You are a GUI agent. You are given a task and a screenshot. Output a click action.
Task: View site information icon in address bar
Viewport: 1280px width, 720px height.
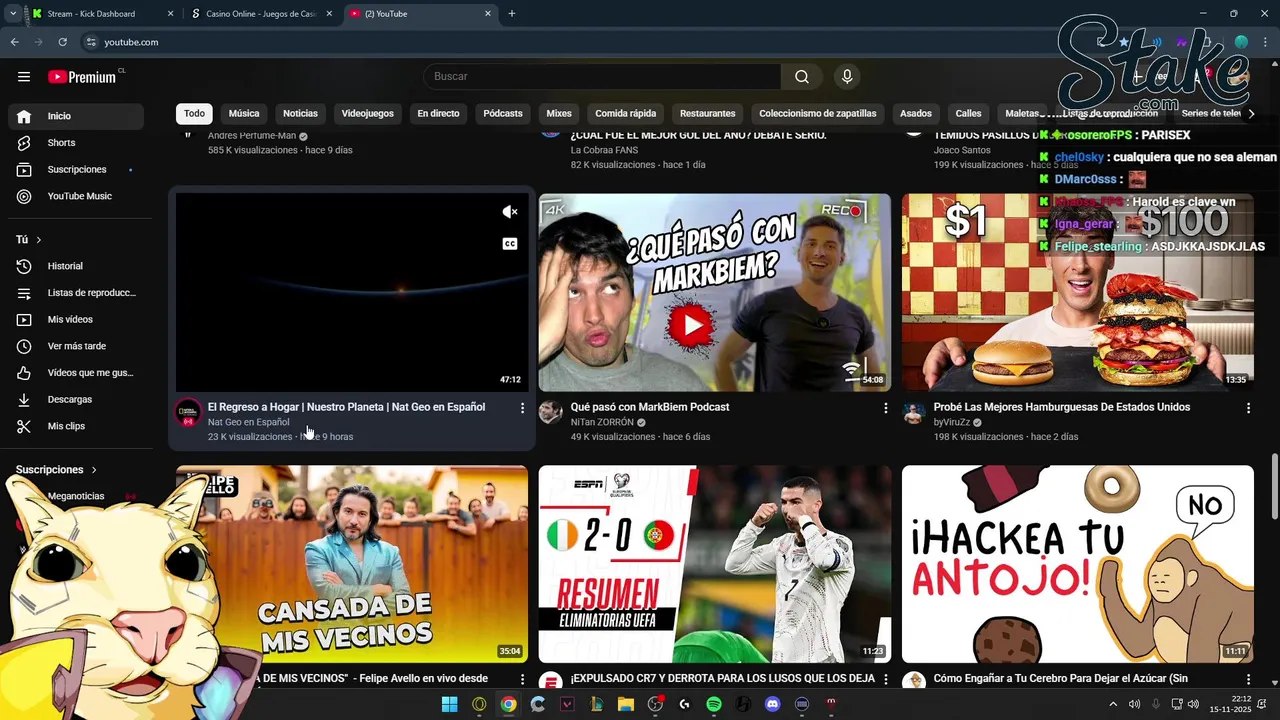91,42
